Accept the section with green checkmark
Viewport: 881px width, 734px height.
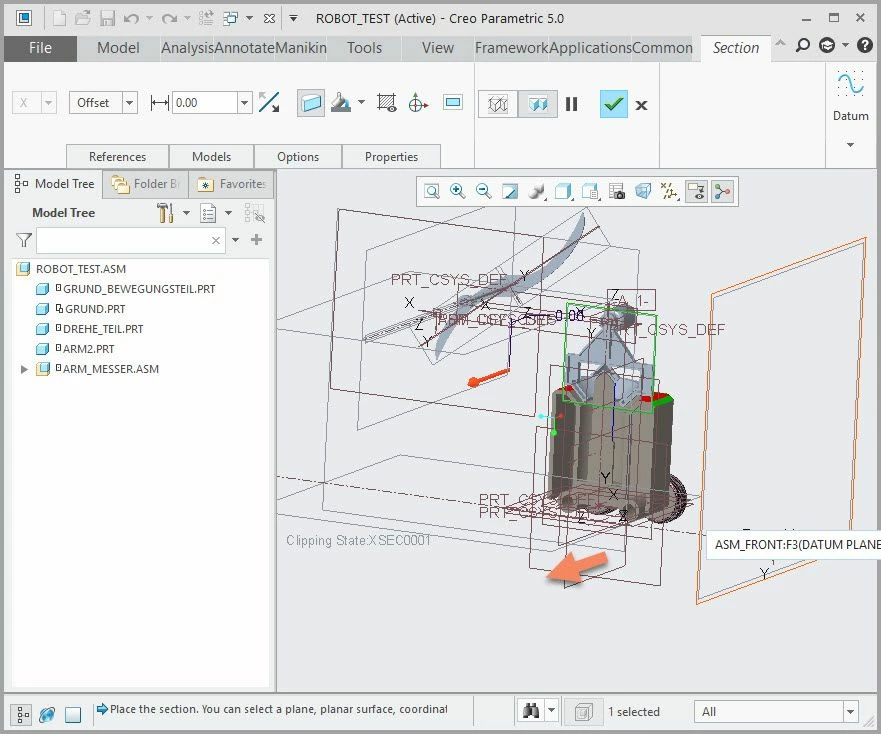pyautogui.click(x=614, y=104)
